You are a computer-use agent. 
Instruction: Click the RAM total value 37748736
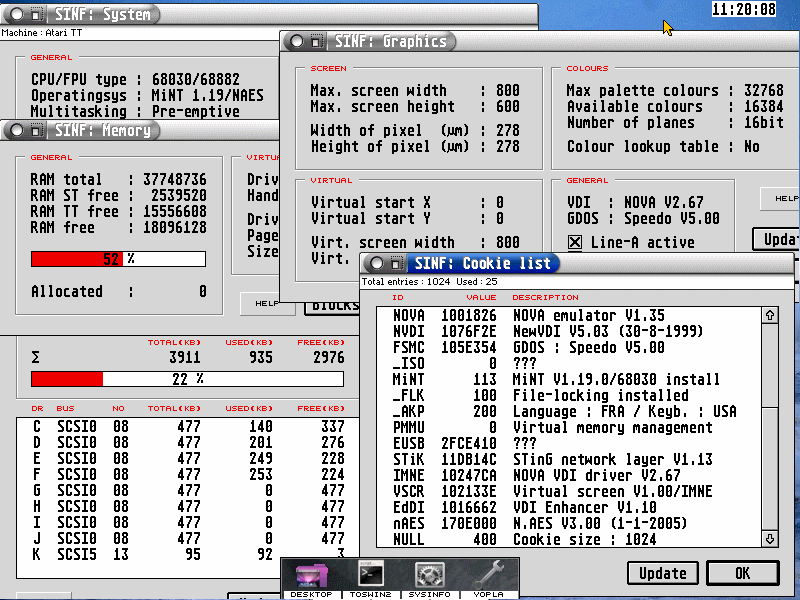pos(174,180)
